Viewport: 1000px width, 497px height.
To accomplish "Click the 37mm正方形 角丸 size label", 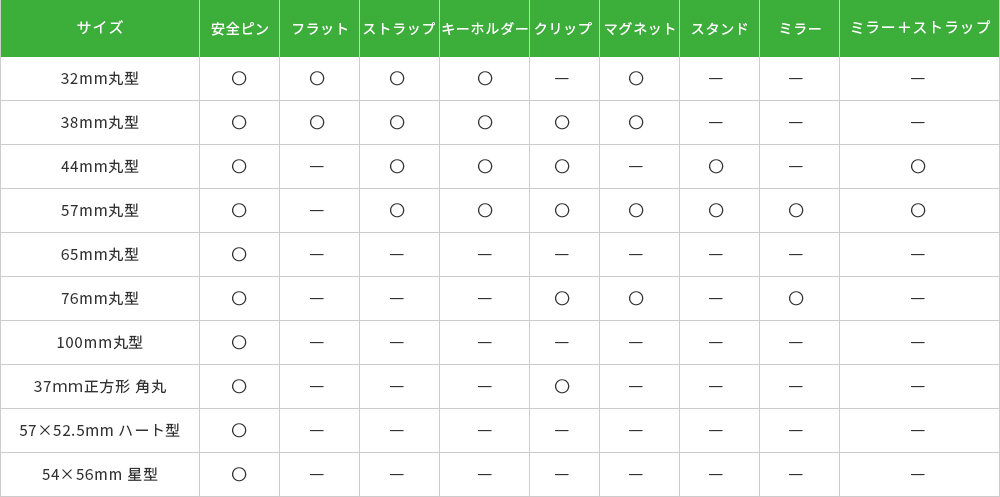I will [100, 386].
